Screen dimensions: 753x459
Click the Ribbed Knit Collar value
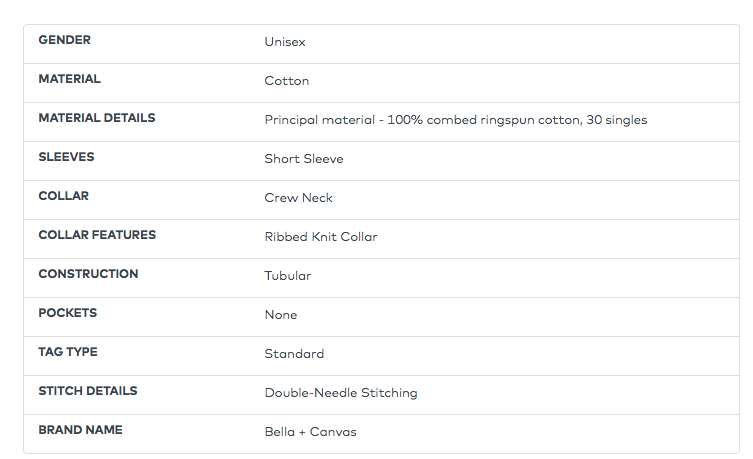321,237
